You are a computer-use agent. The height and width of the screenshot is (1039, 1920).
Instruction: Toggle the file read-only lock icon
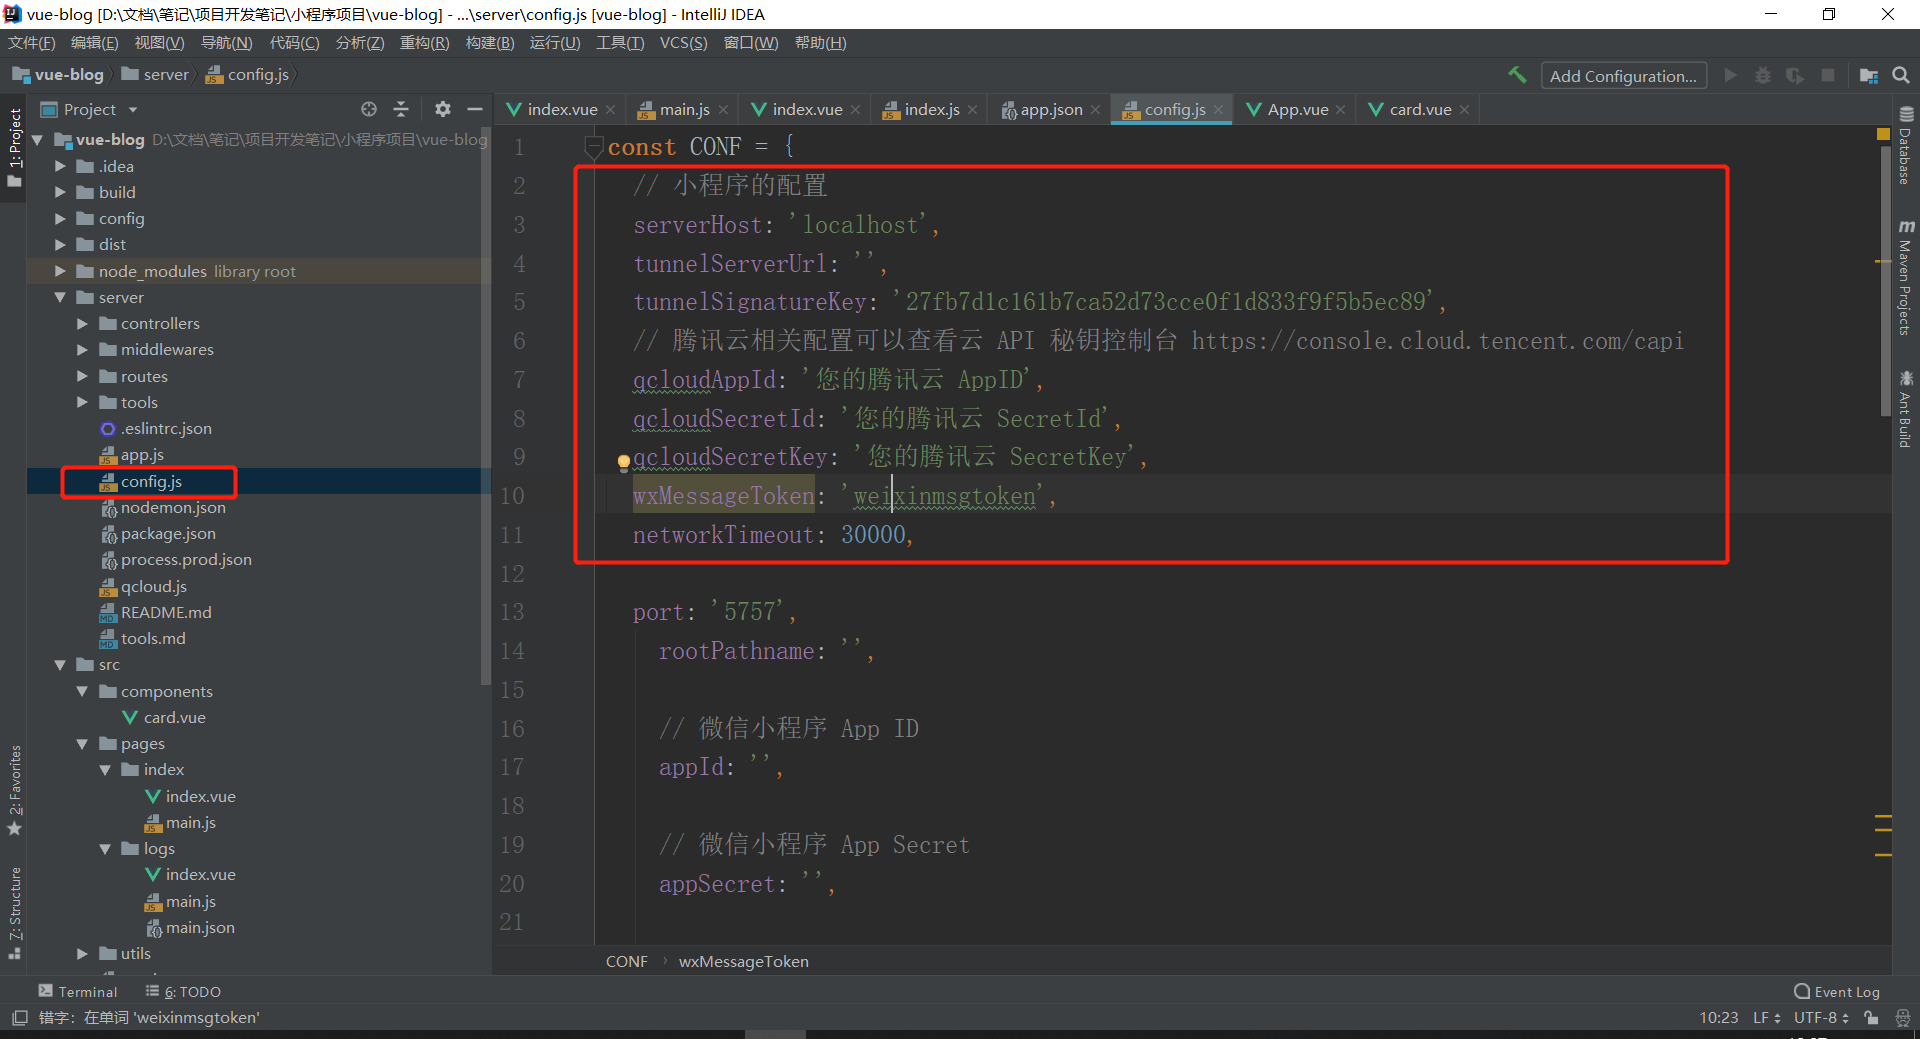coord(1871,1018)
